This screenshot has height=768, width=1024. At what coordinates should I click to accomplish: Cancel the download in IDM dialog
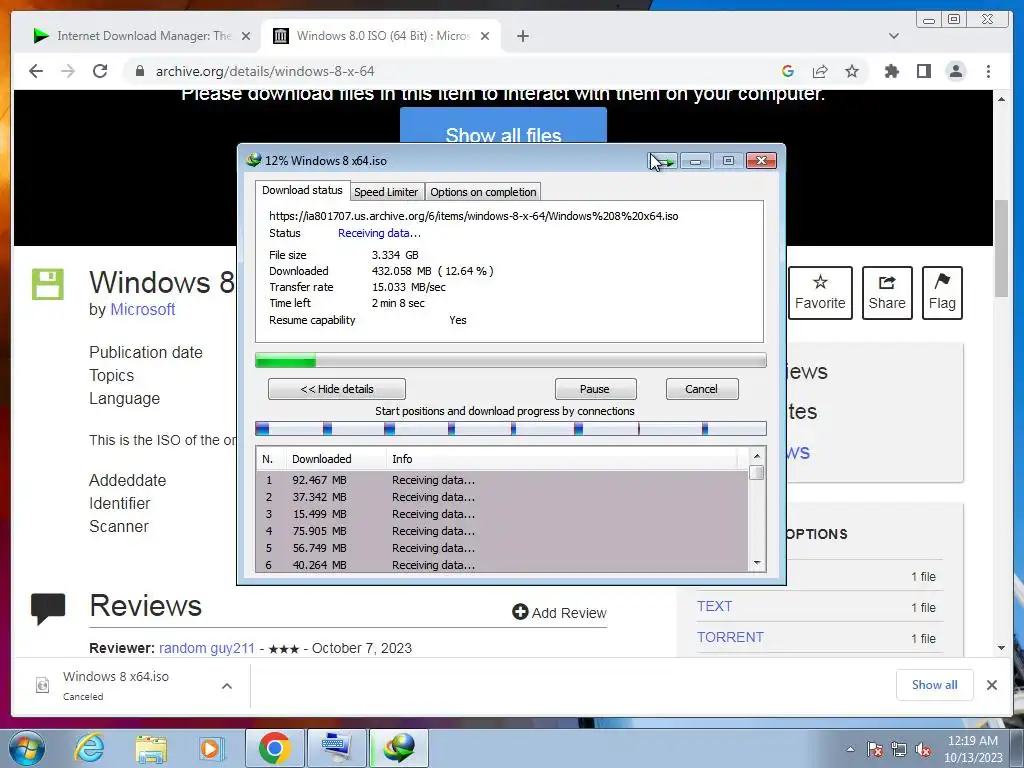tap(701, 389)
